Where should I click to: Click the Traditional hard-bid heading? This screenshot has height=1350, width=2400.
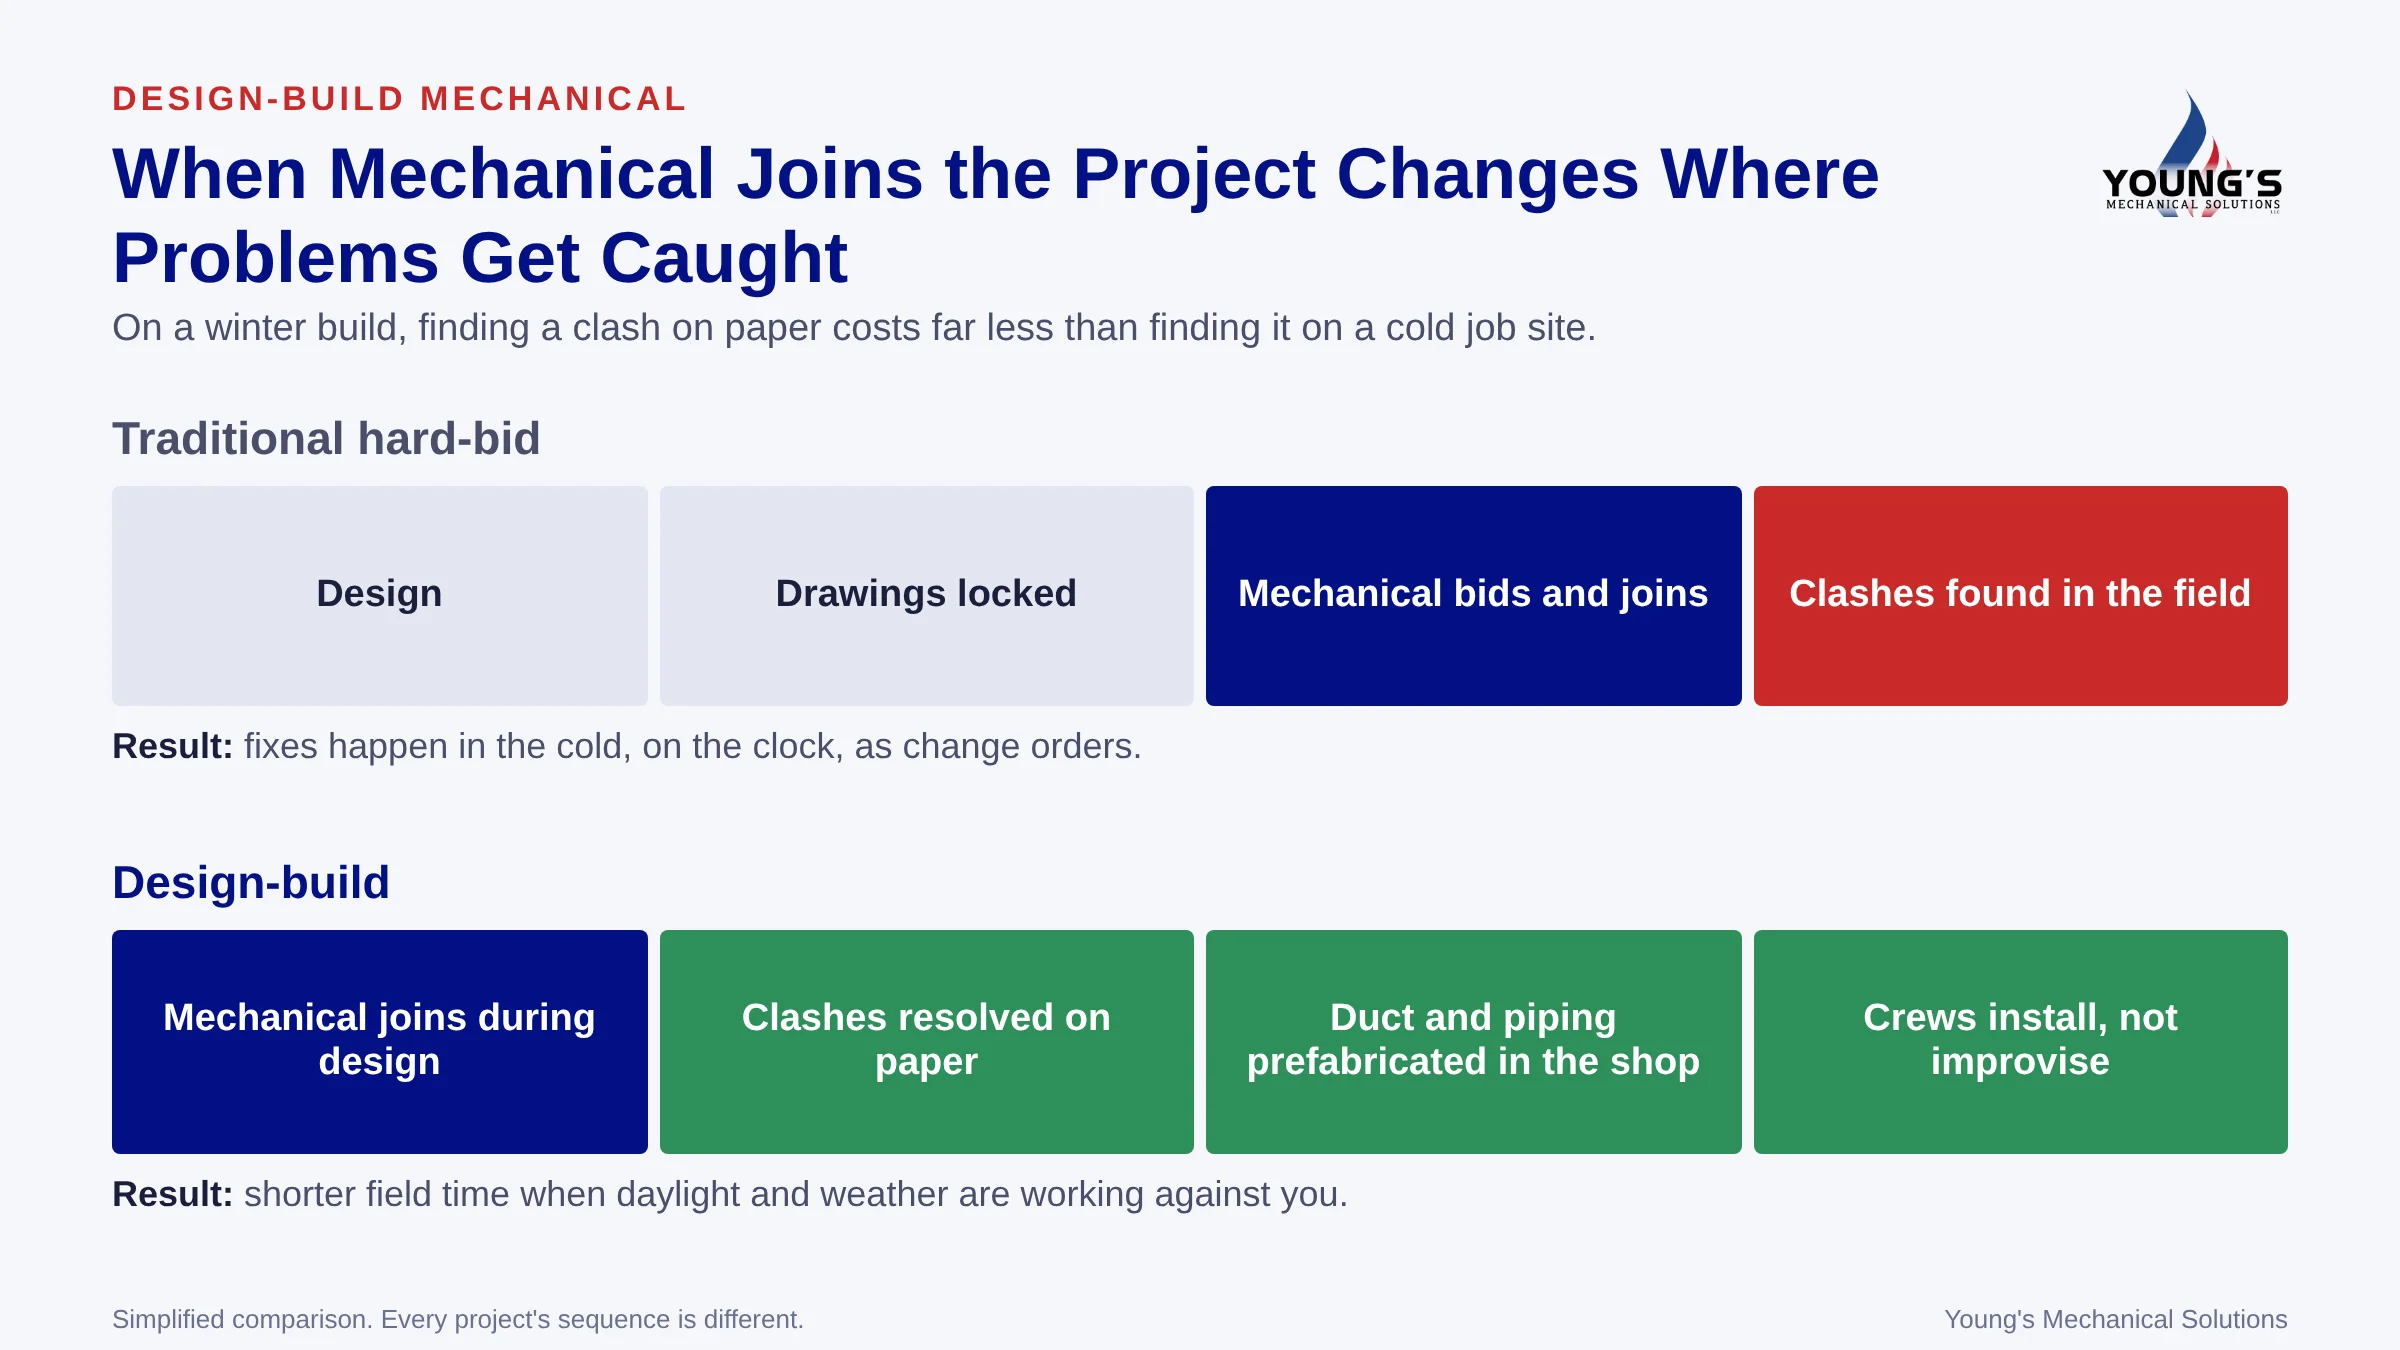point(326,439)
